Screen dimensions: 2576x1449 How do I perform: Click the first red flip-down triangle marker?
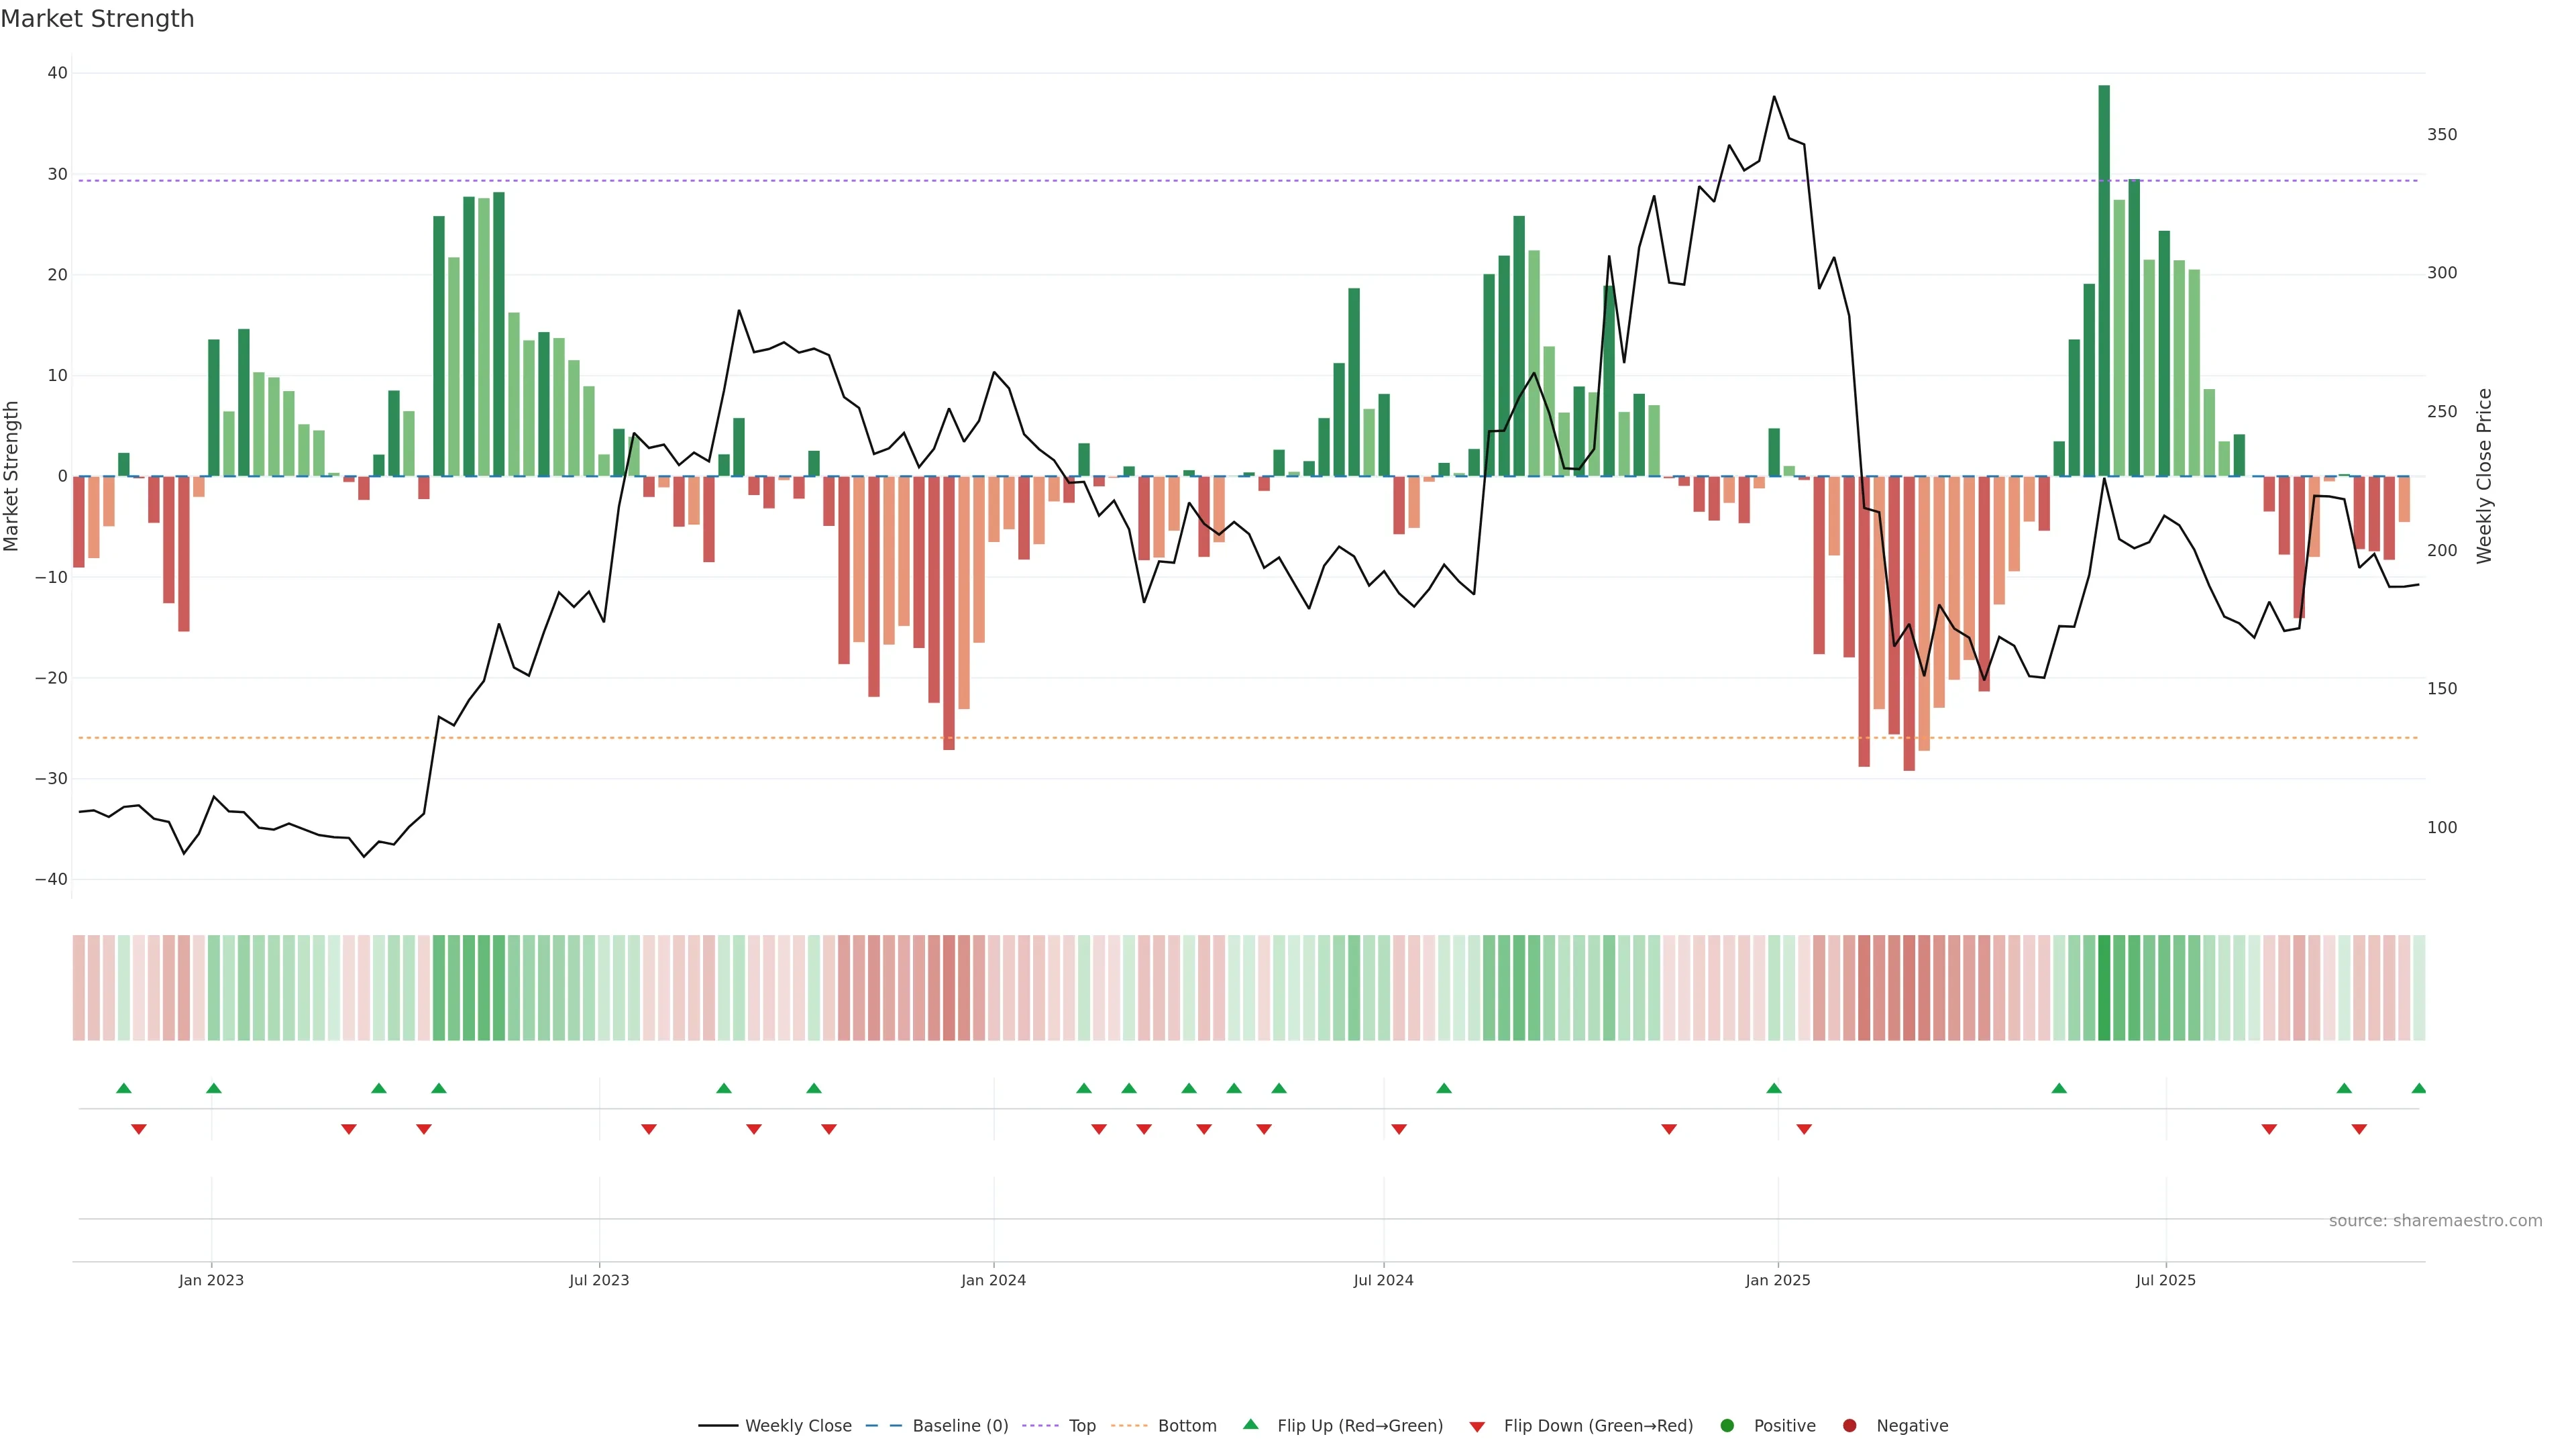[139, 1129]
